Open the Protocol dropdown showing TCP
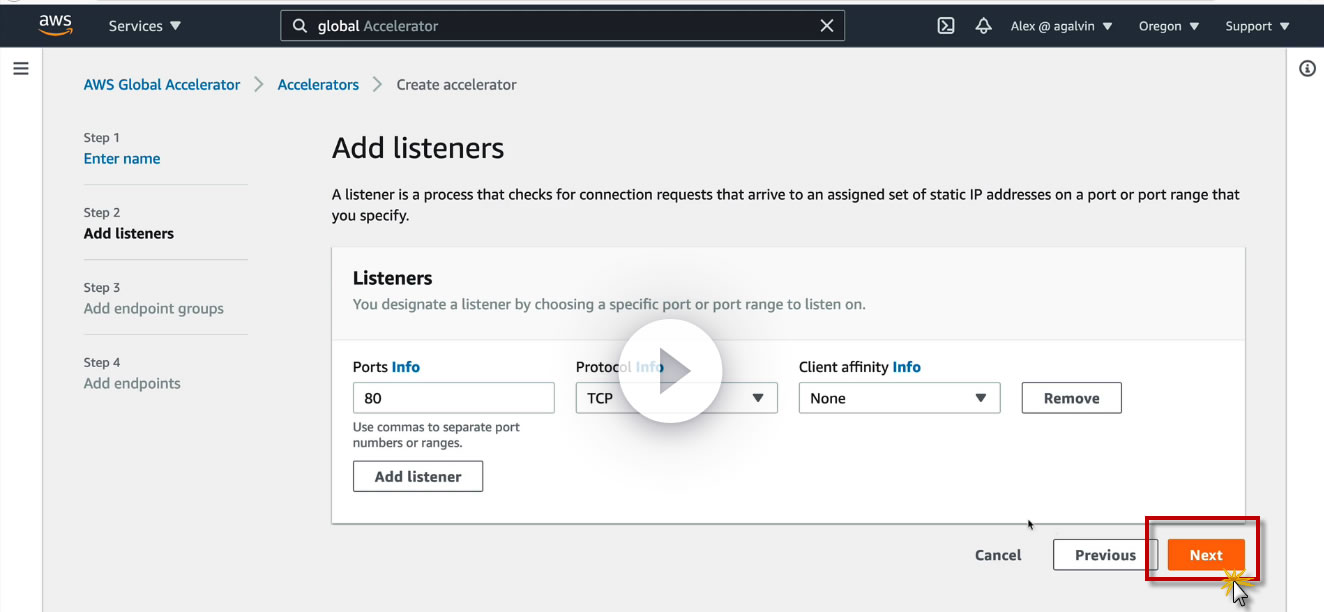 pyautogui.click(x=677, y=398)
